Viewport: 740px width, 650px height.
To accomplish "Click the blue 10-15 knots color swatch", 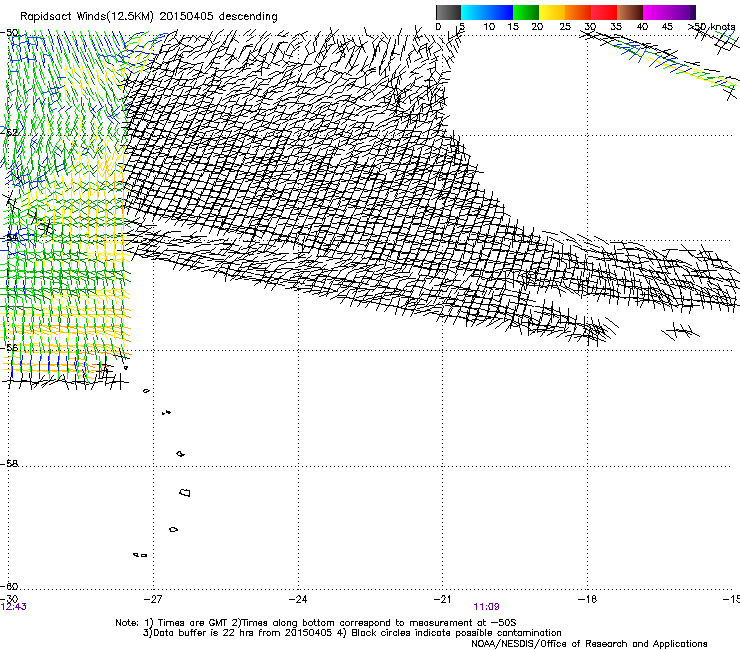I will coord(500,12).
